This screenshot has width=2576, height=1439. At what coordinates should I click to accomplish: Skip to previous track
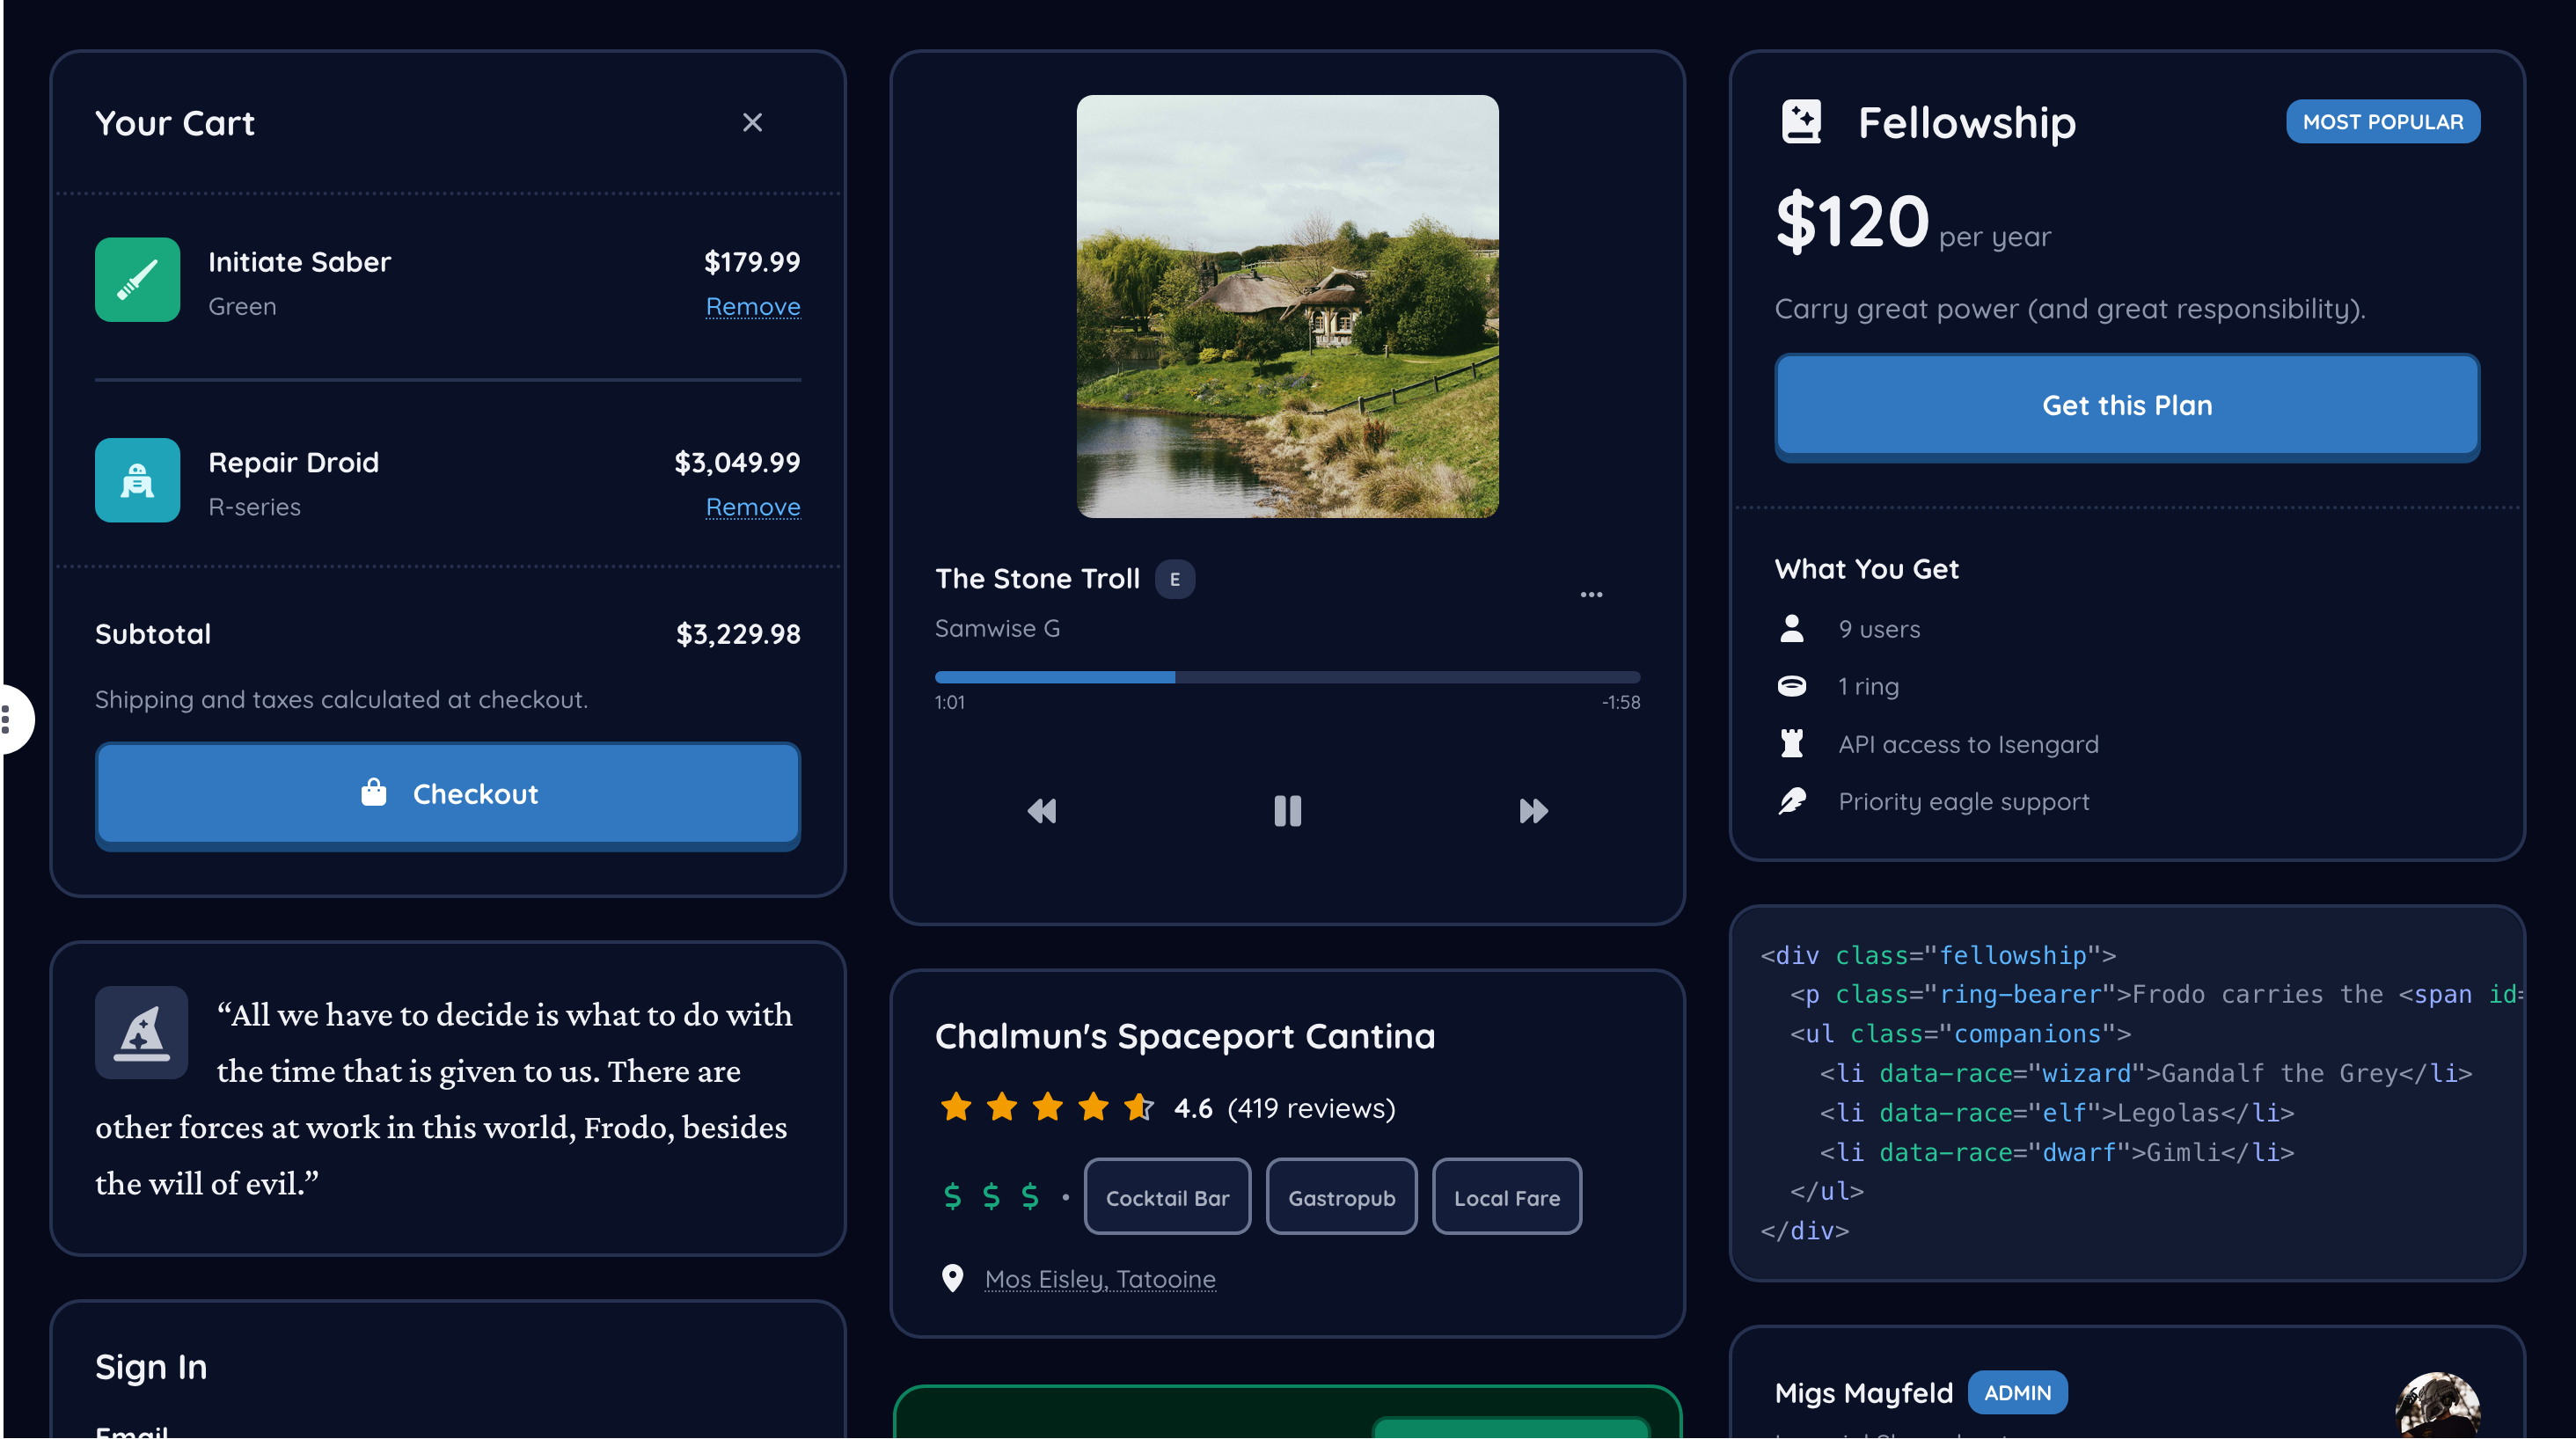1041,810
